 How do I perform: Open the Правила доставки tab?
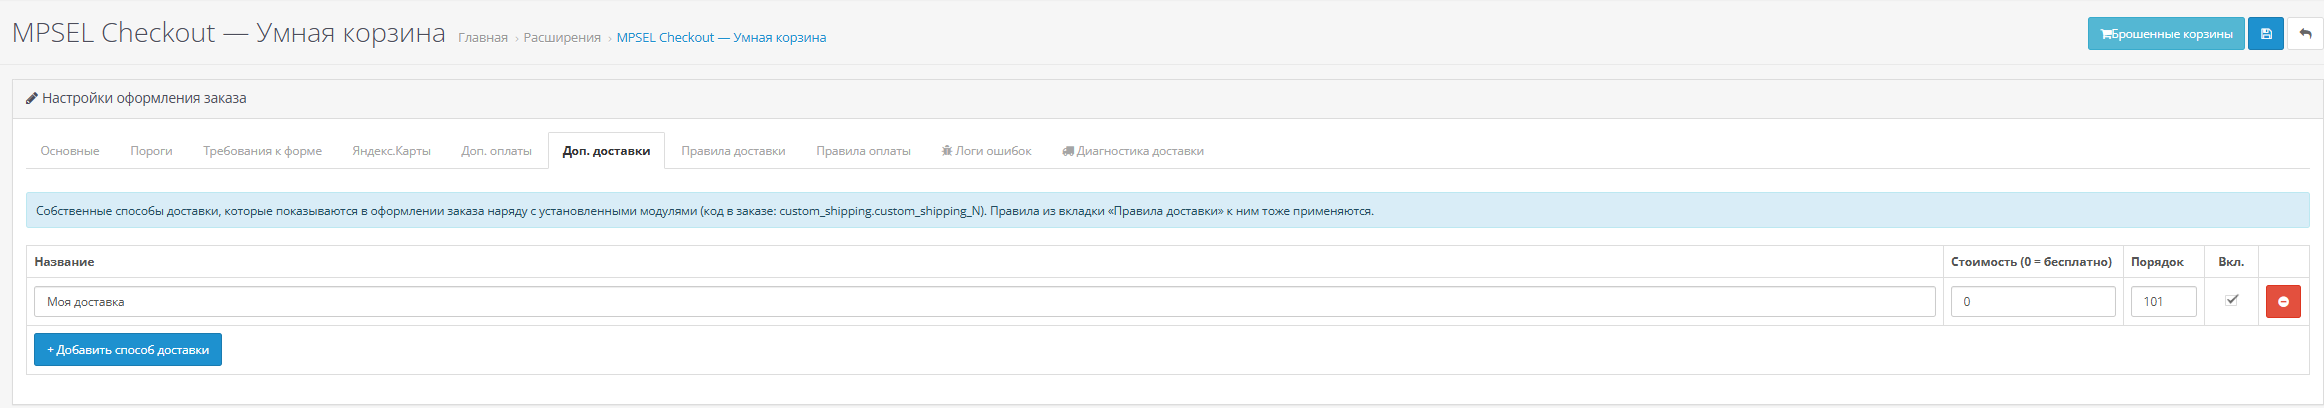(x=733, y=151)
